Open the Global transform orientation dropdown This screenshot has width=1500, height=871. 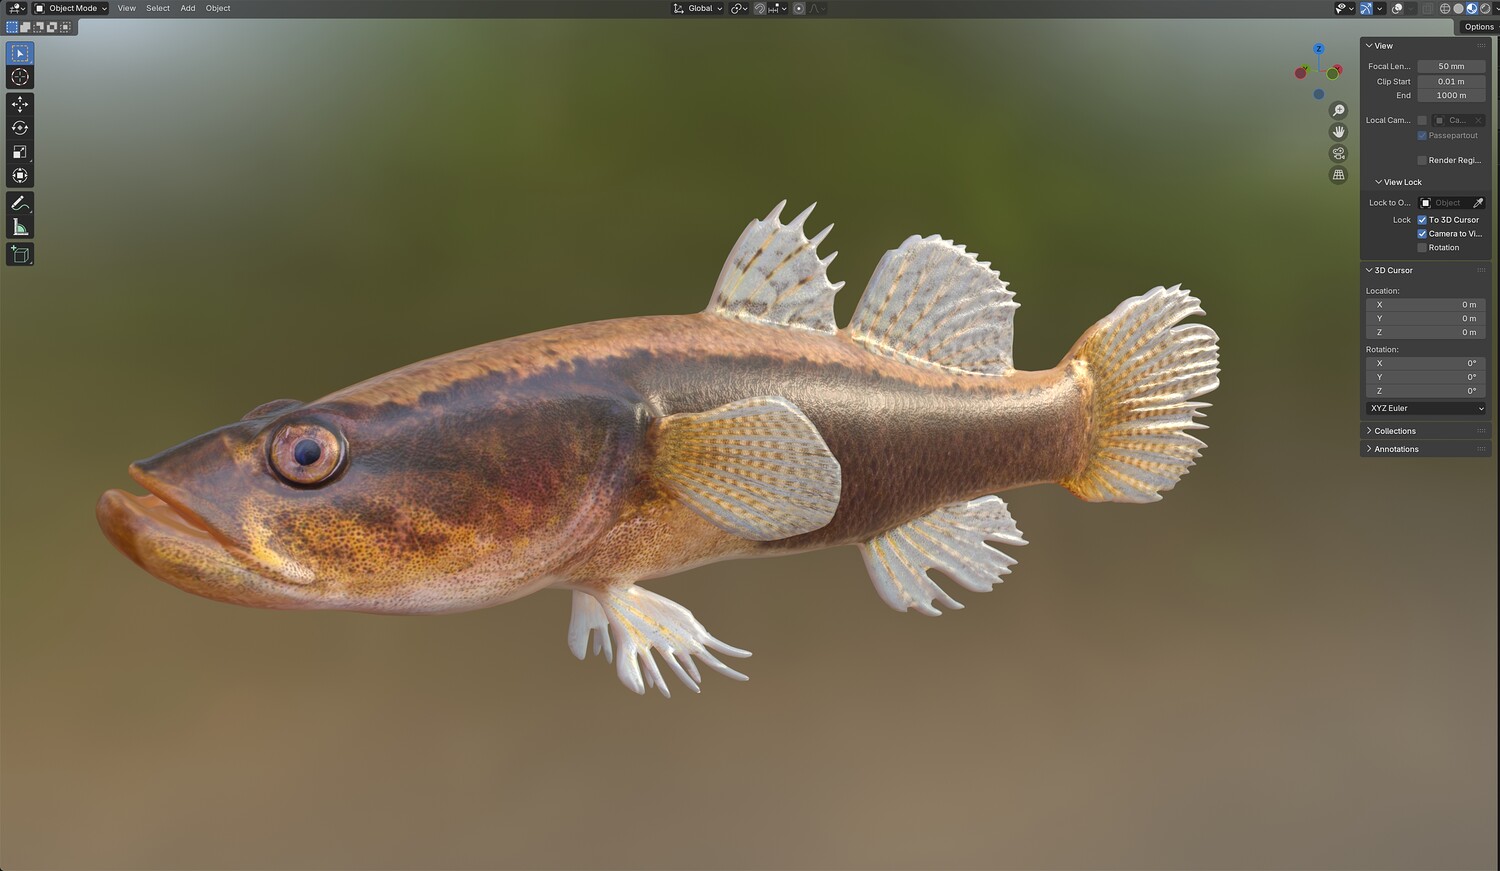pos(697,8)
